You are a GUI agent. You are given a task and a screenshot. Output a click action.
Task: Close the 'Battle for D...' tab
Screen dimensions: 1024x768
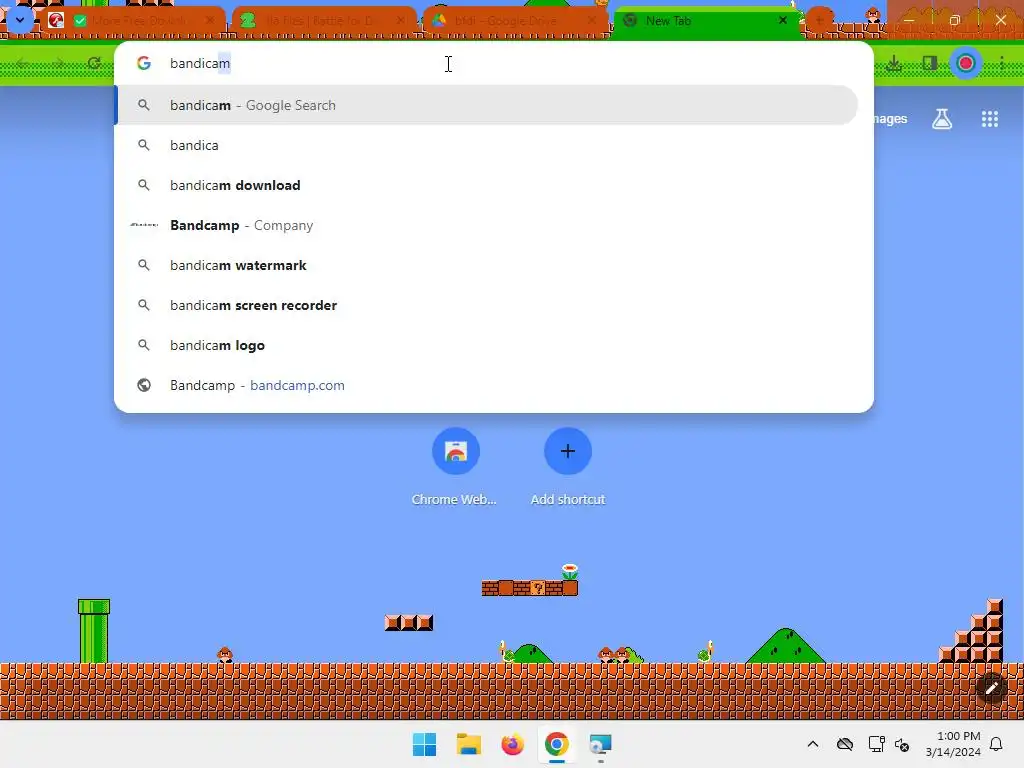coord(400,21)
